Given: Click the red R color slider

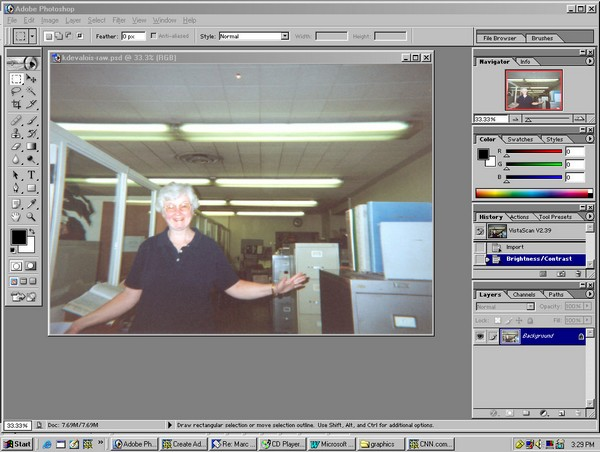Looking at the screenshot, I should (x=534, y=151).
